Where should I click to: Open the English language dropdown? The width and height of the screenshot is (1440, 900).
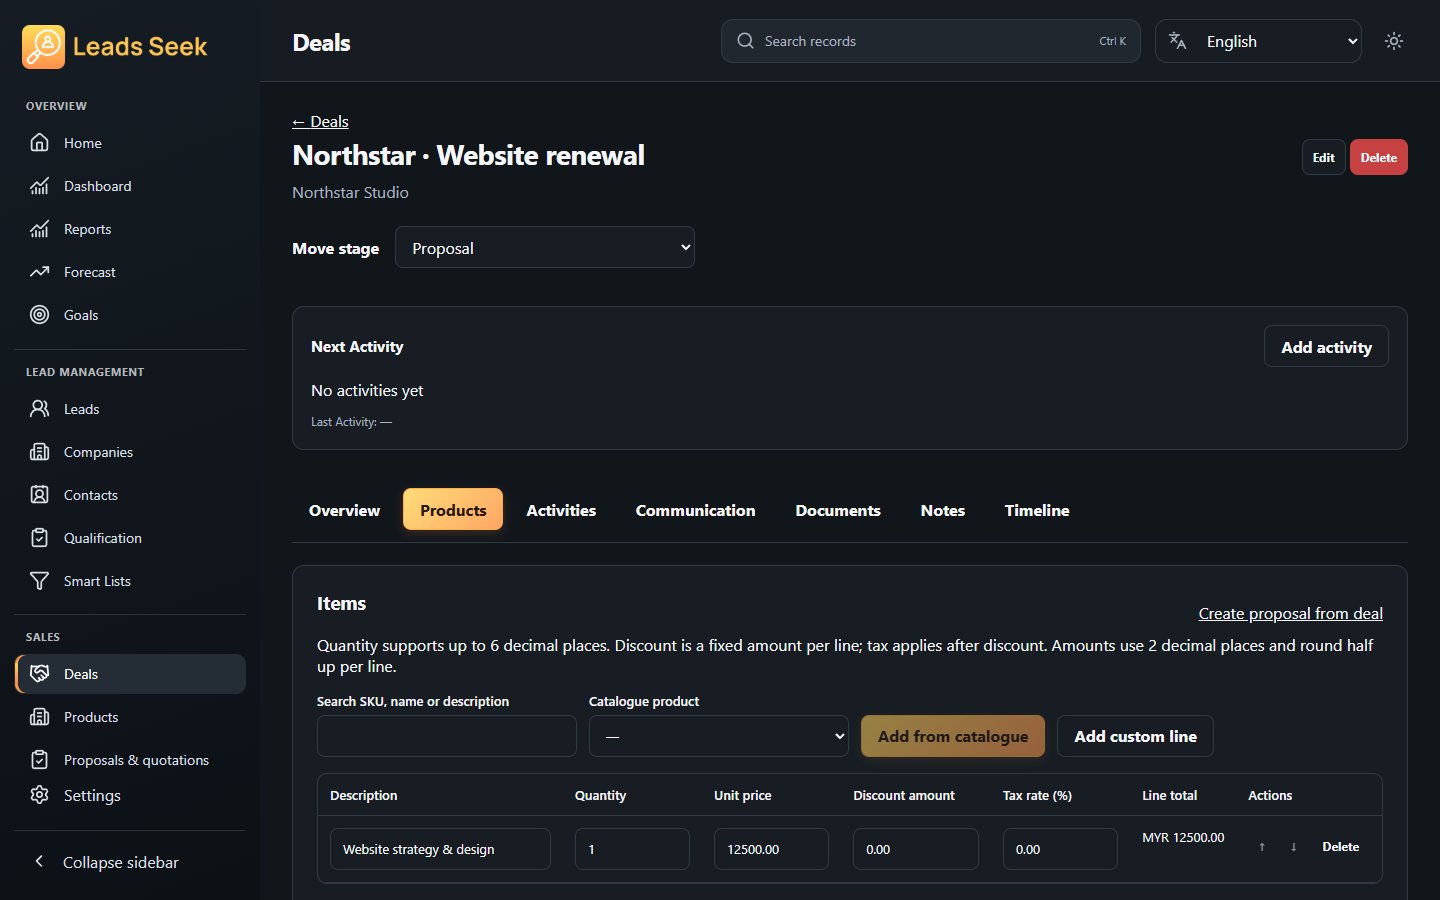1258,41
